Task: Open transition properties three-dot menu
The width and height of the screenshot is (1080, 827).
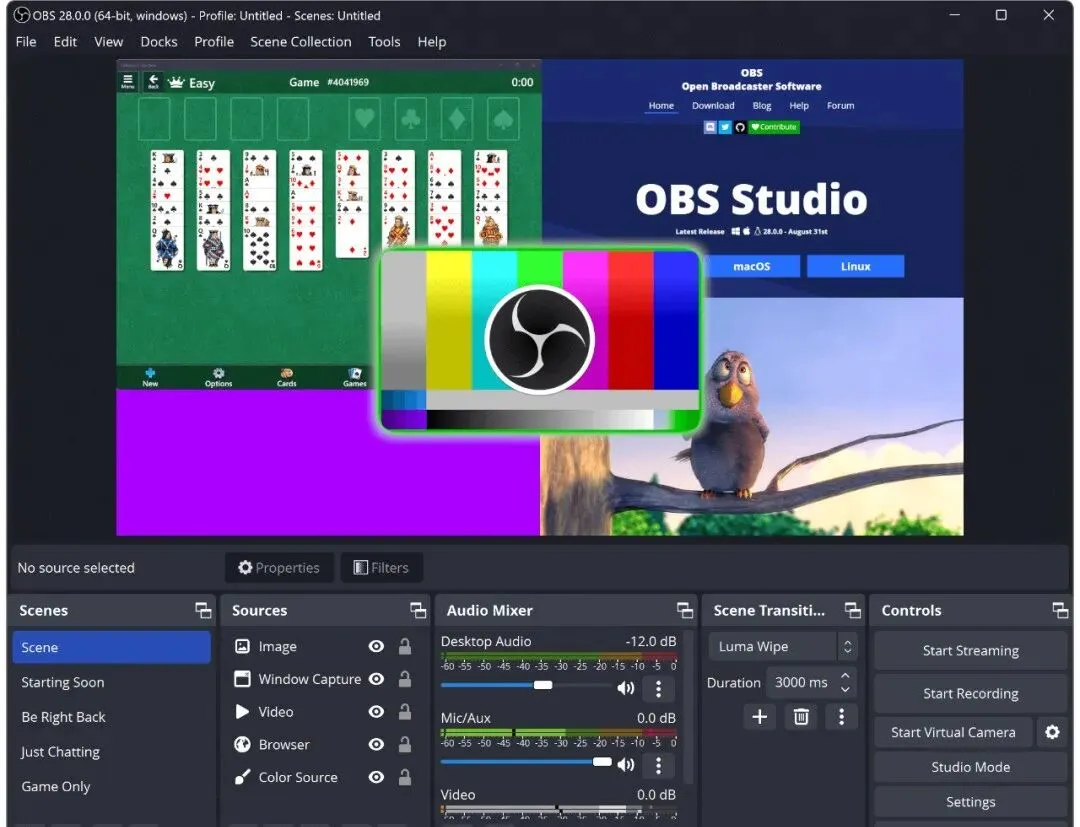Action: tap(841, 717)
